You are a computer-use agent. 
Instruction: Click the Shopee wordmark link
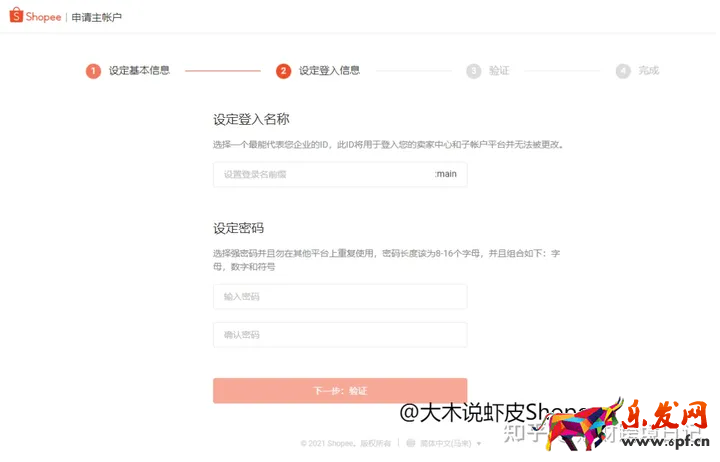[43, 17]
